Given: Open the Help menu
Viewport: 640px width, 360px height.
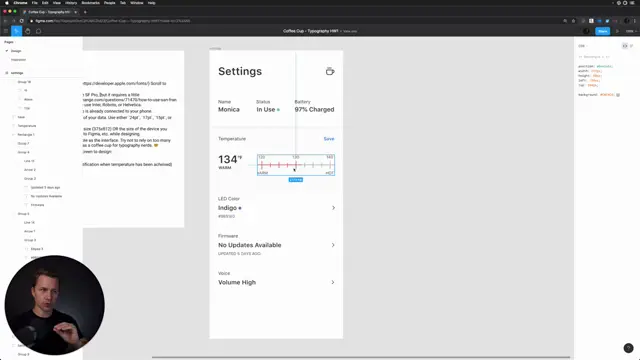Looking at the screenshot, I should pyautogui.click(x=151, y=3).
